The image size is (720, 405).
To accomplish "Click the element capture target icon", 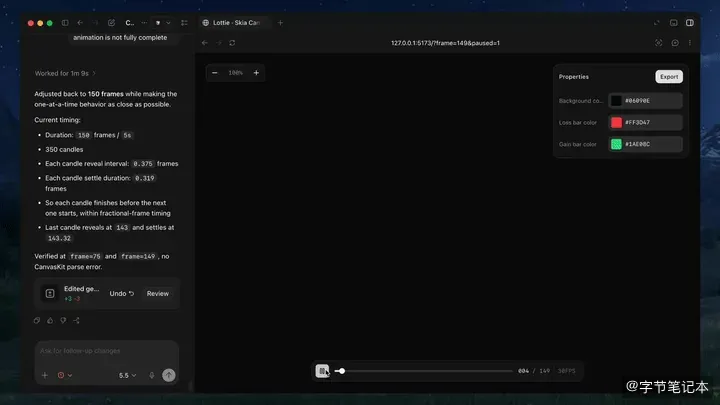I will tap(658, 43).
